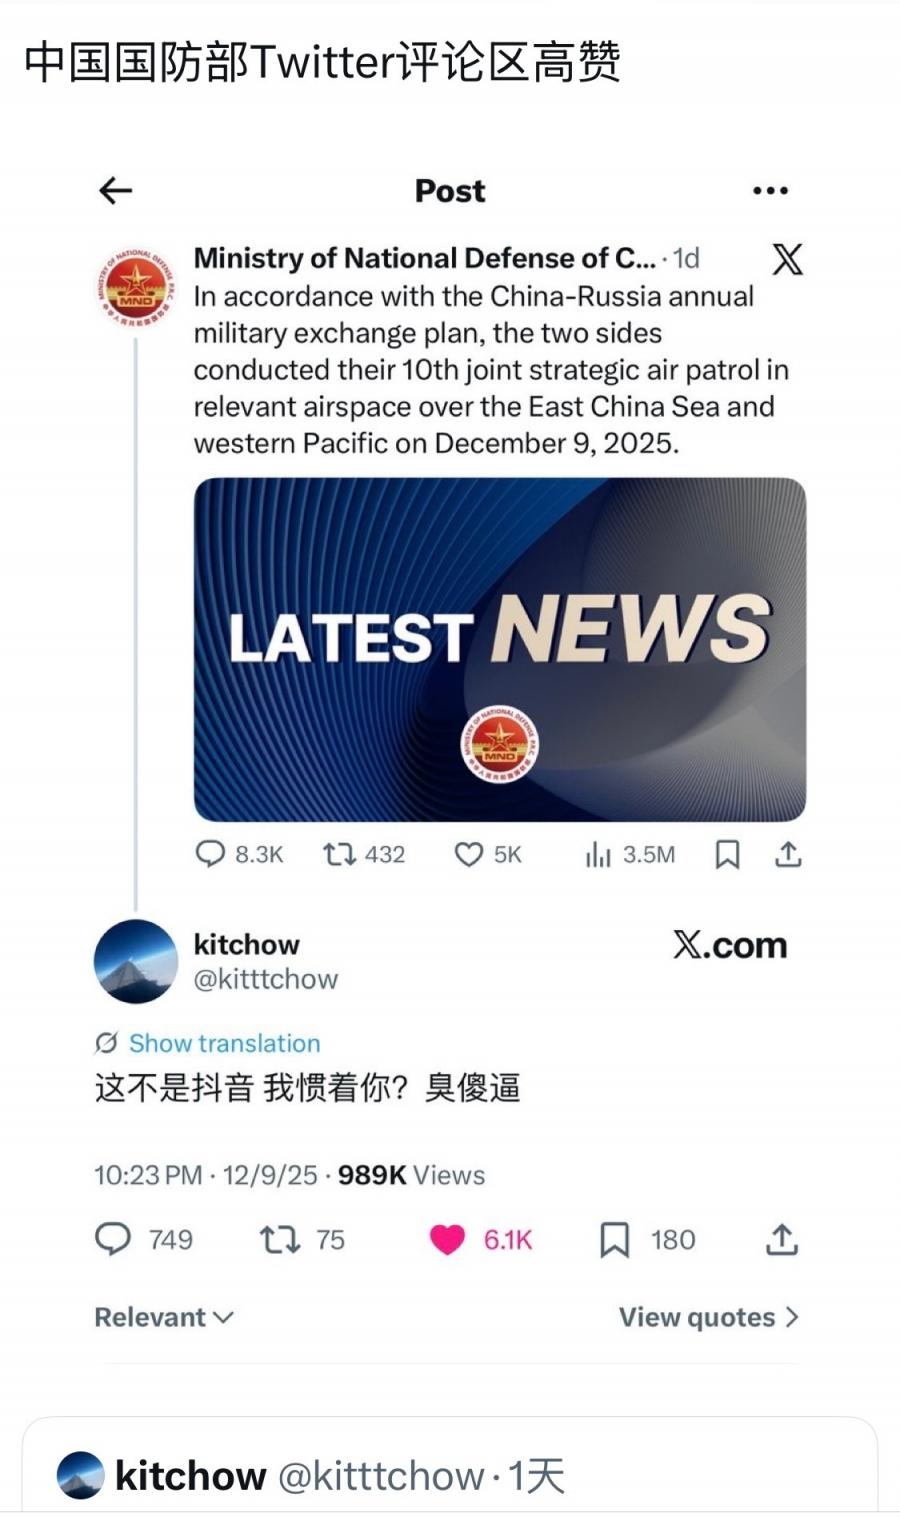Open View quotes chevron link
Image resolution: width=900 pixels, height=1517 pixels.
pyautogui.click(x=709, y=1317)
